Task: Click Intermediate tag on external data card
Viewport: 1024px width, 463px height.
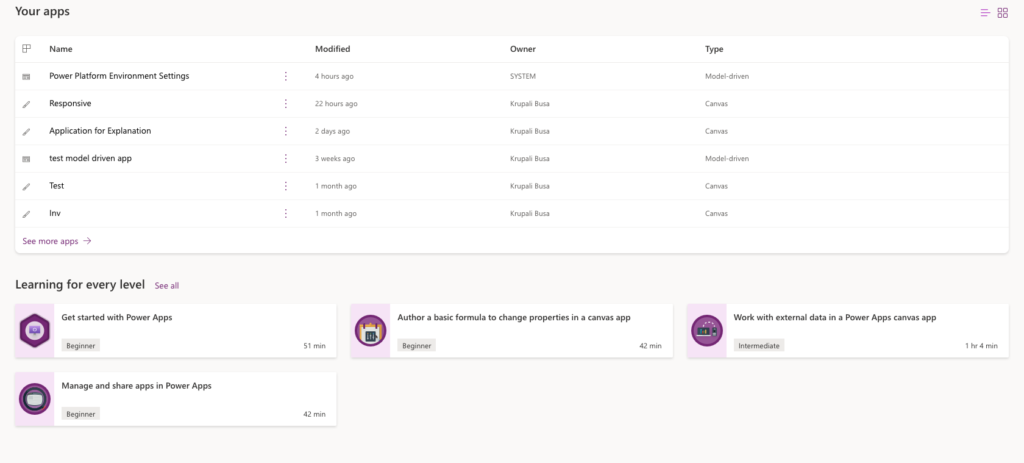Action: coord(759,345)
